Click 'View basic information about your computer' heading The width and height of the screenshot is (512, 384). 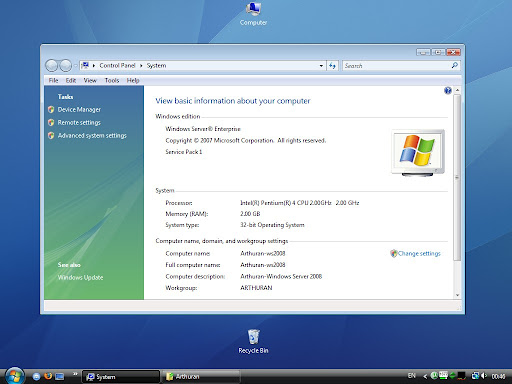point(233,101)
